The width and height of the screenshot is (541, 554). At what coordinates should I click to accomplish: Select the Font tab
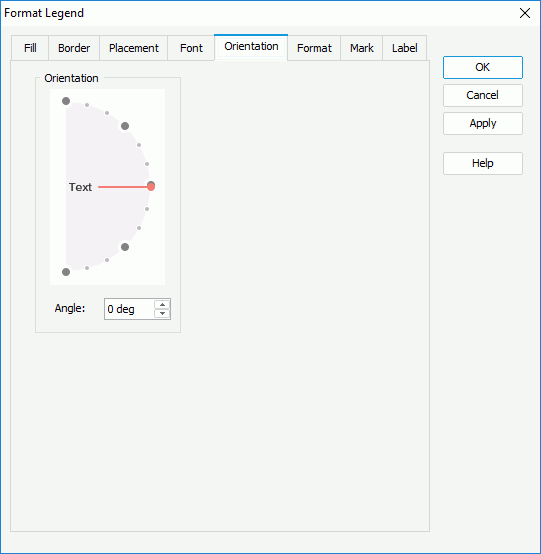(191, 48)
